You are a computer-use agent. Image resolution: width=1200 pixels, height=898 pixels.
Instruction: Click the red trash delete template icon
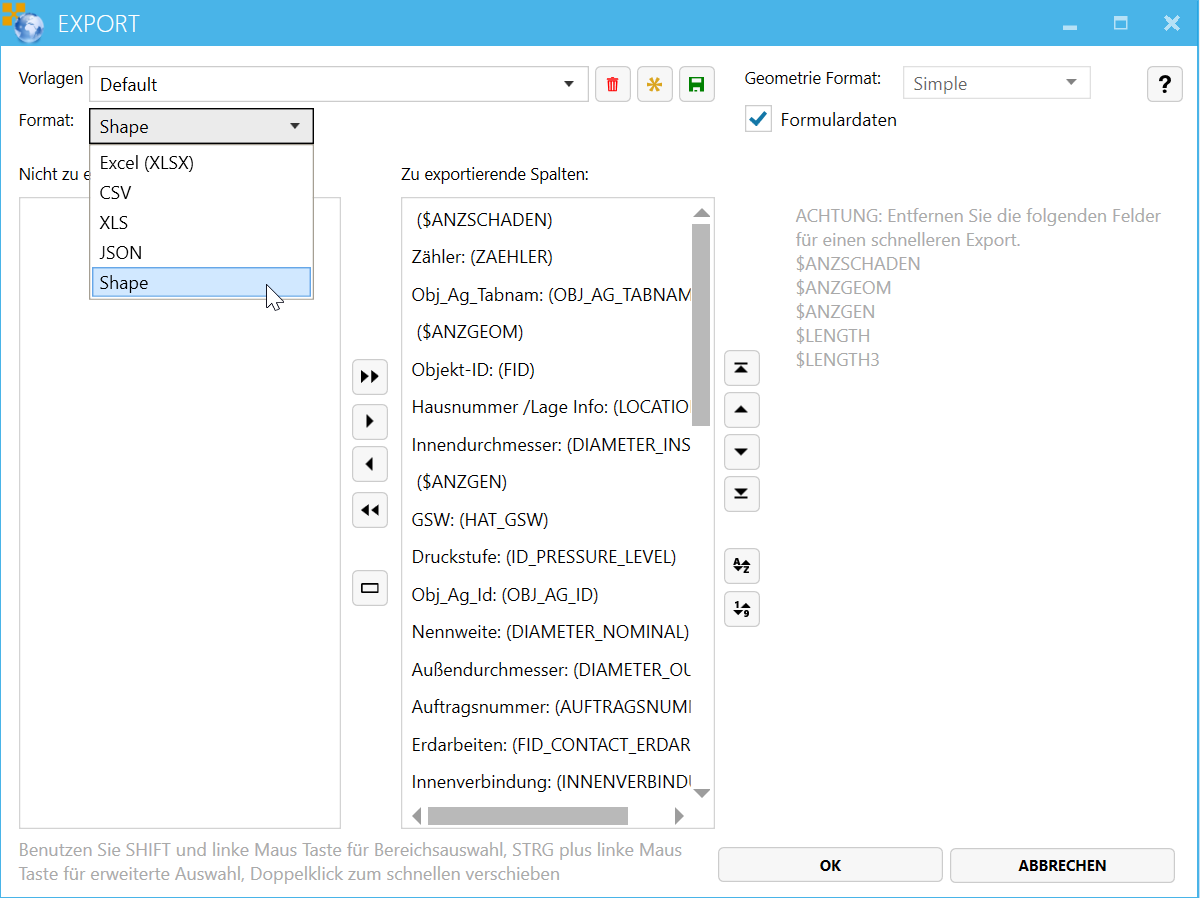(x=612, y=85)
